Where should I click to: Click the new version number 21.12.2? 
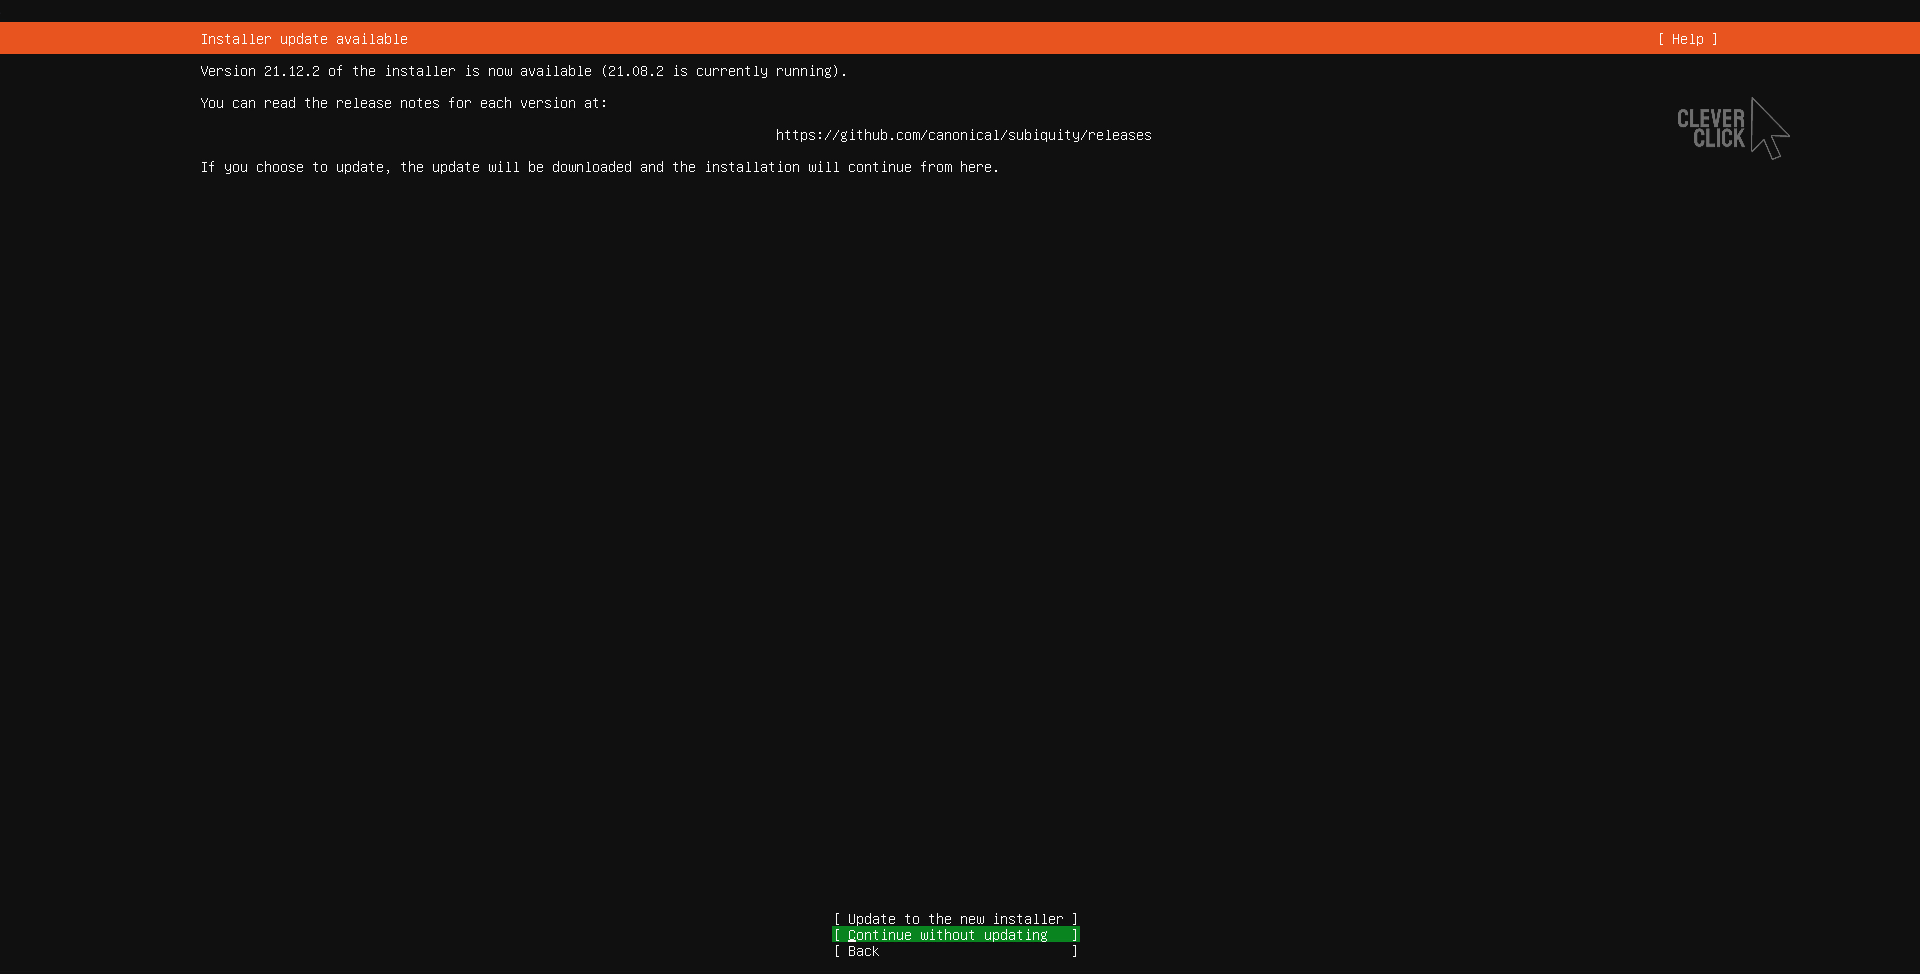pyautogui.click(x=292, y=71)
